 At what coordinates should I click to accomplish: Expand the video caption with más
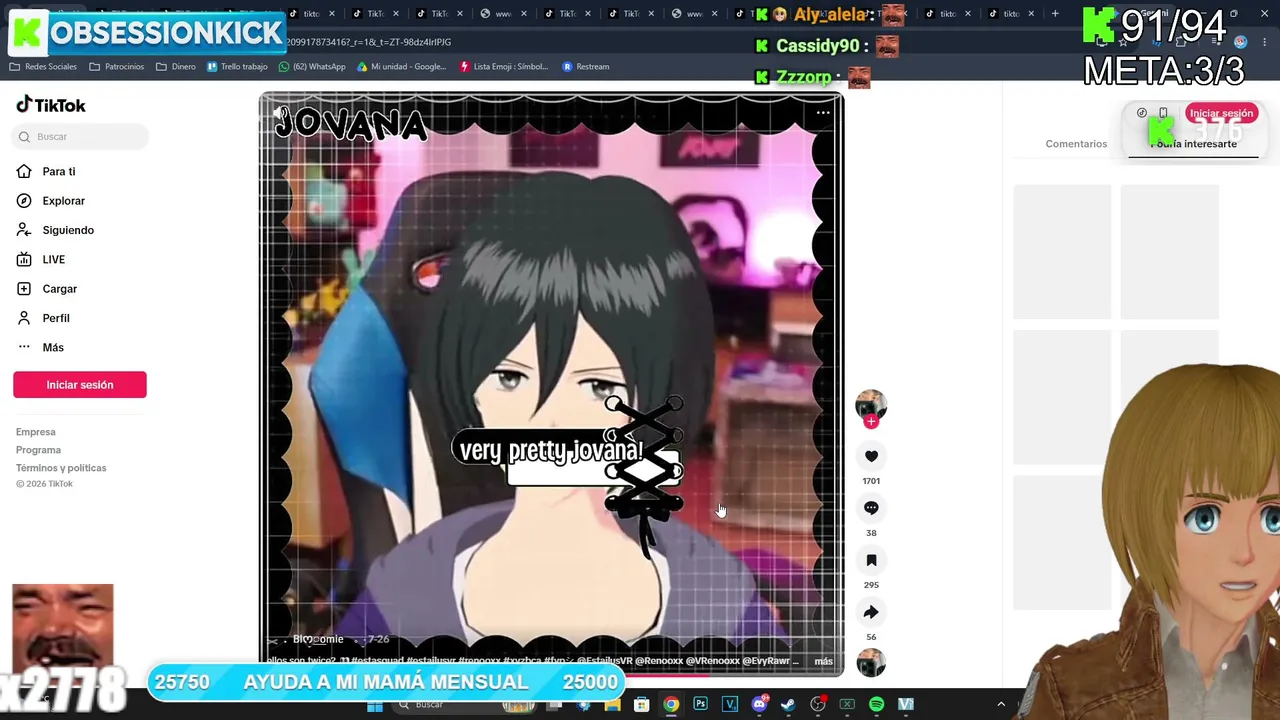[x=823, y=661]
